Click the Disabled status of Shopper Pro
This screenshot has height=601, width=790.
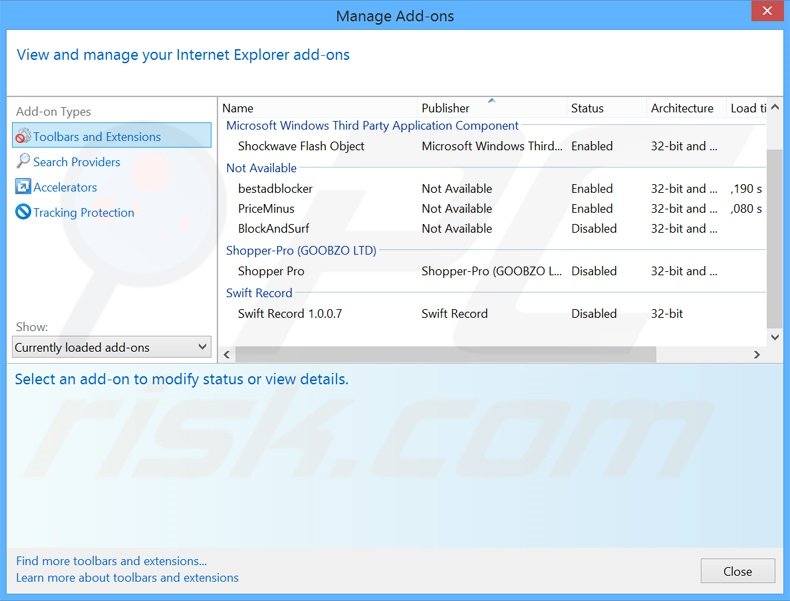point(594,271)
